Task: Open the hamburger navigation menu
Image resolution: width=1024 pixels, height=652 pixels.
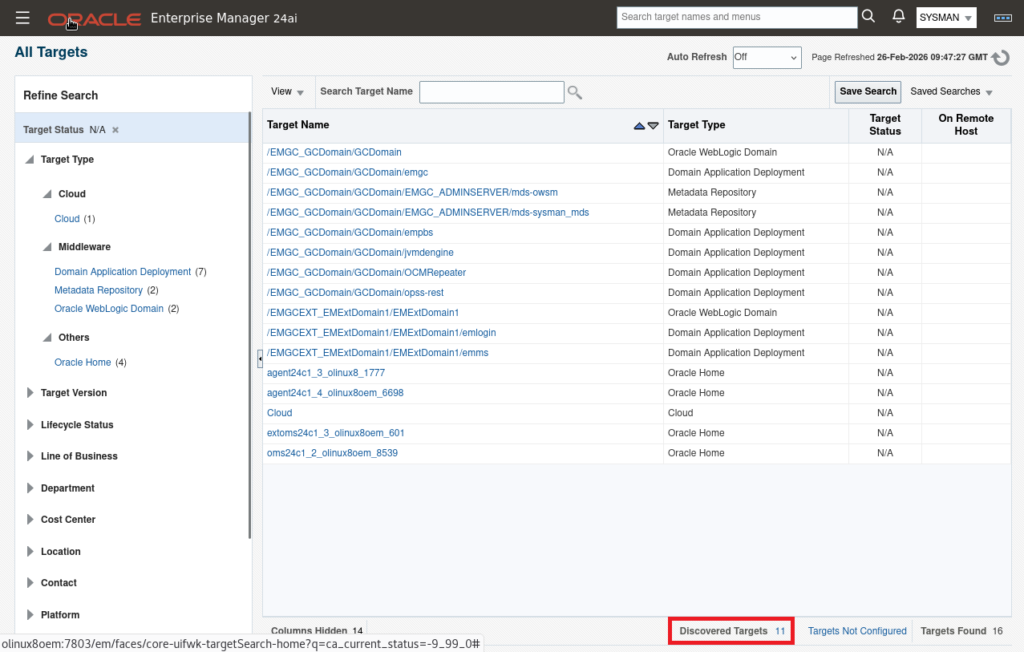Action: pyautogui.click(x=23, y=18)
